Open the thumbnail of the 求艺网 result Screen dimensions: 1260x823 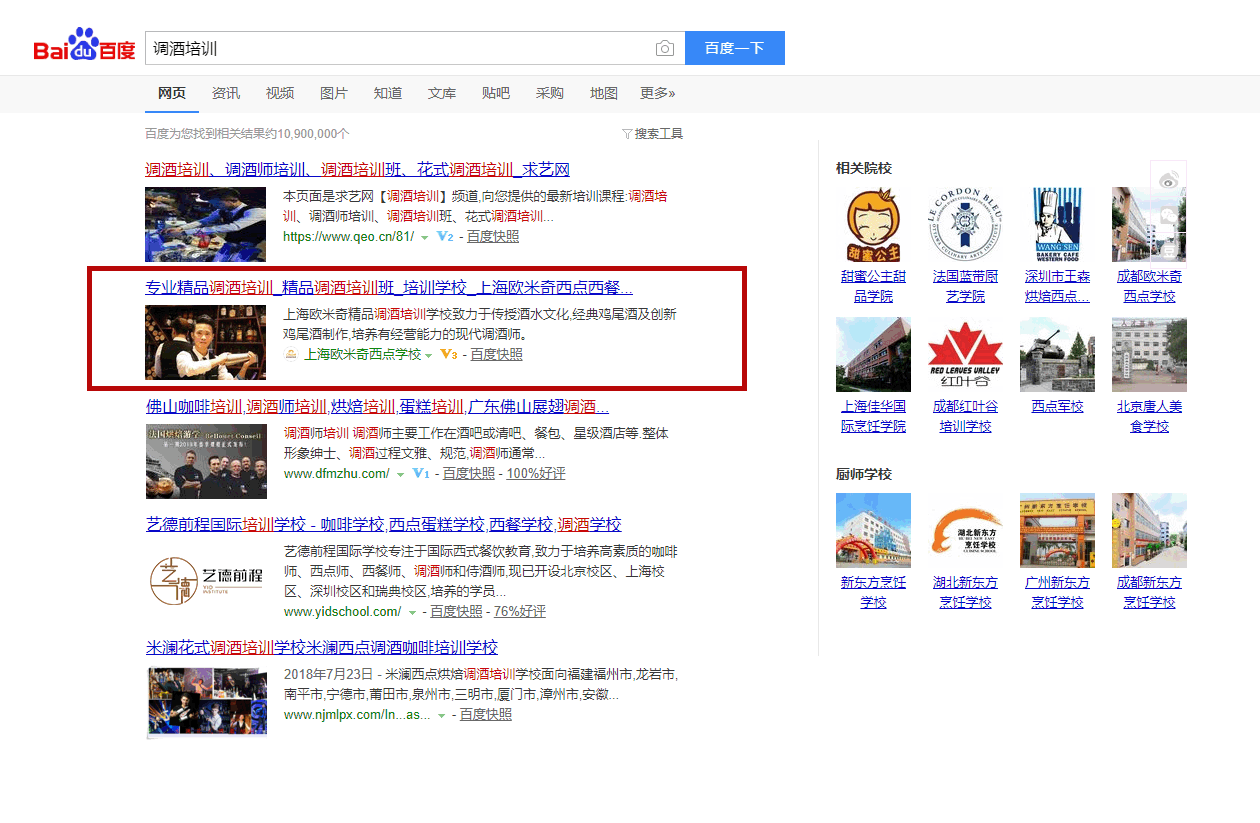point(206,224)
